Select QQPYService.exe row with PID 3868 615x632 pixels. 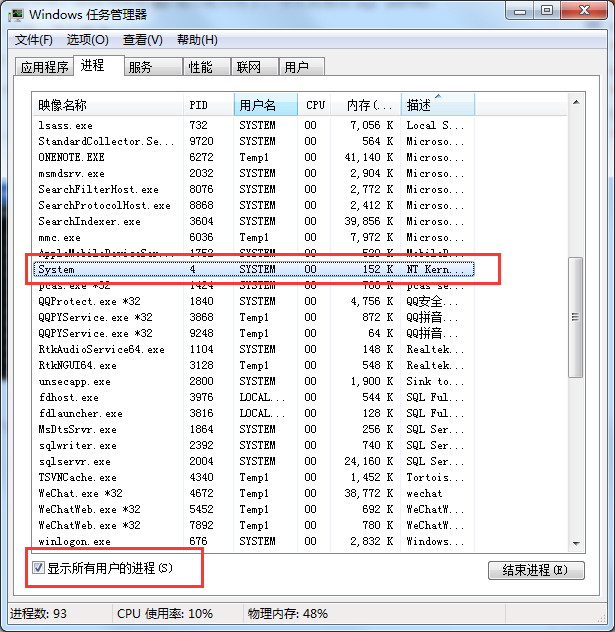point(254,317)
